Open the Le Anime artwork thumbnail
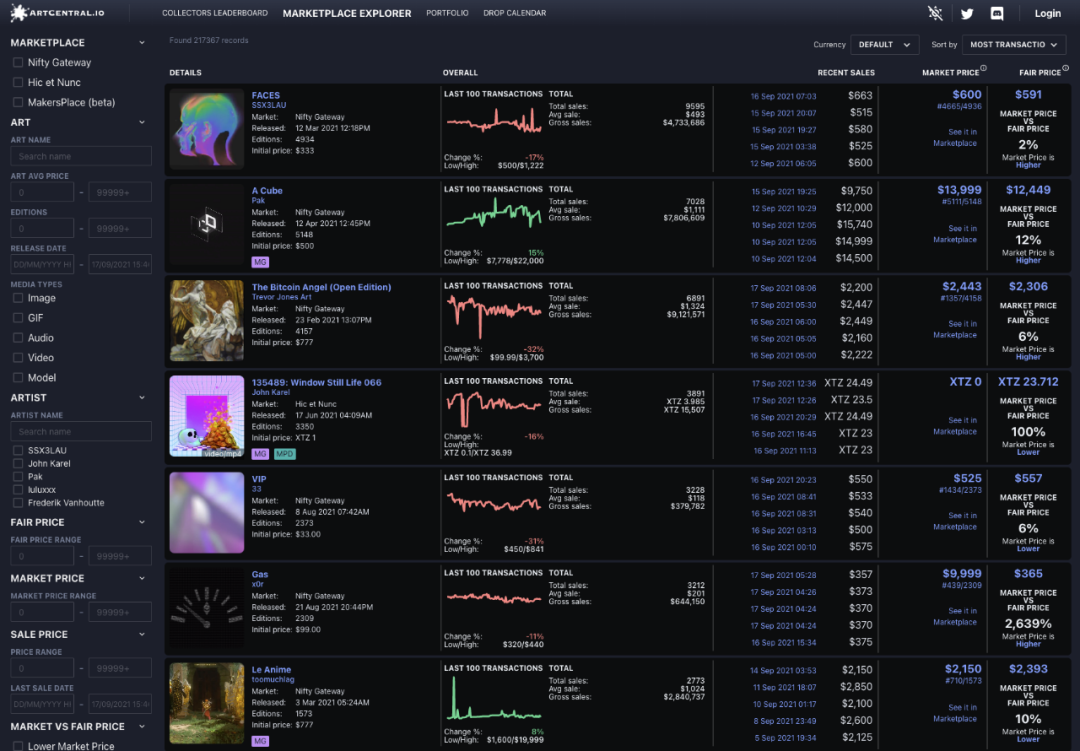This screenshot has height=751, width=1080. (207, 703)
